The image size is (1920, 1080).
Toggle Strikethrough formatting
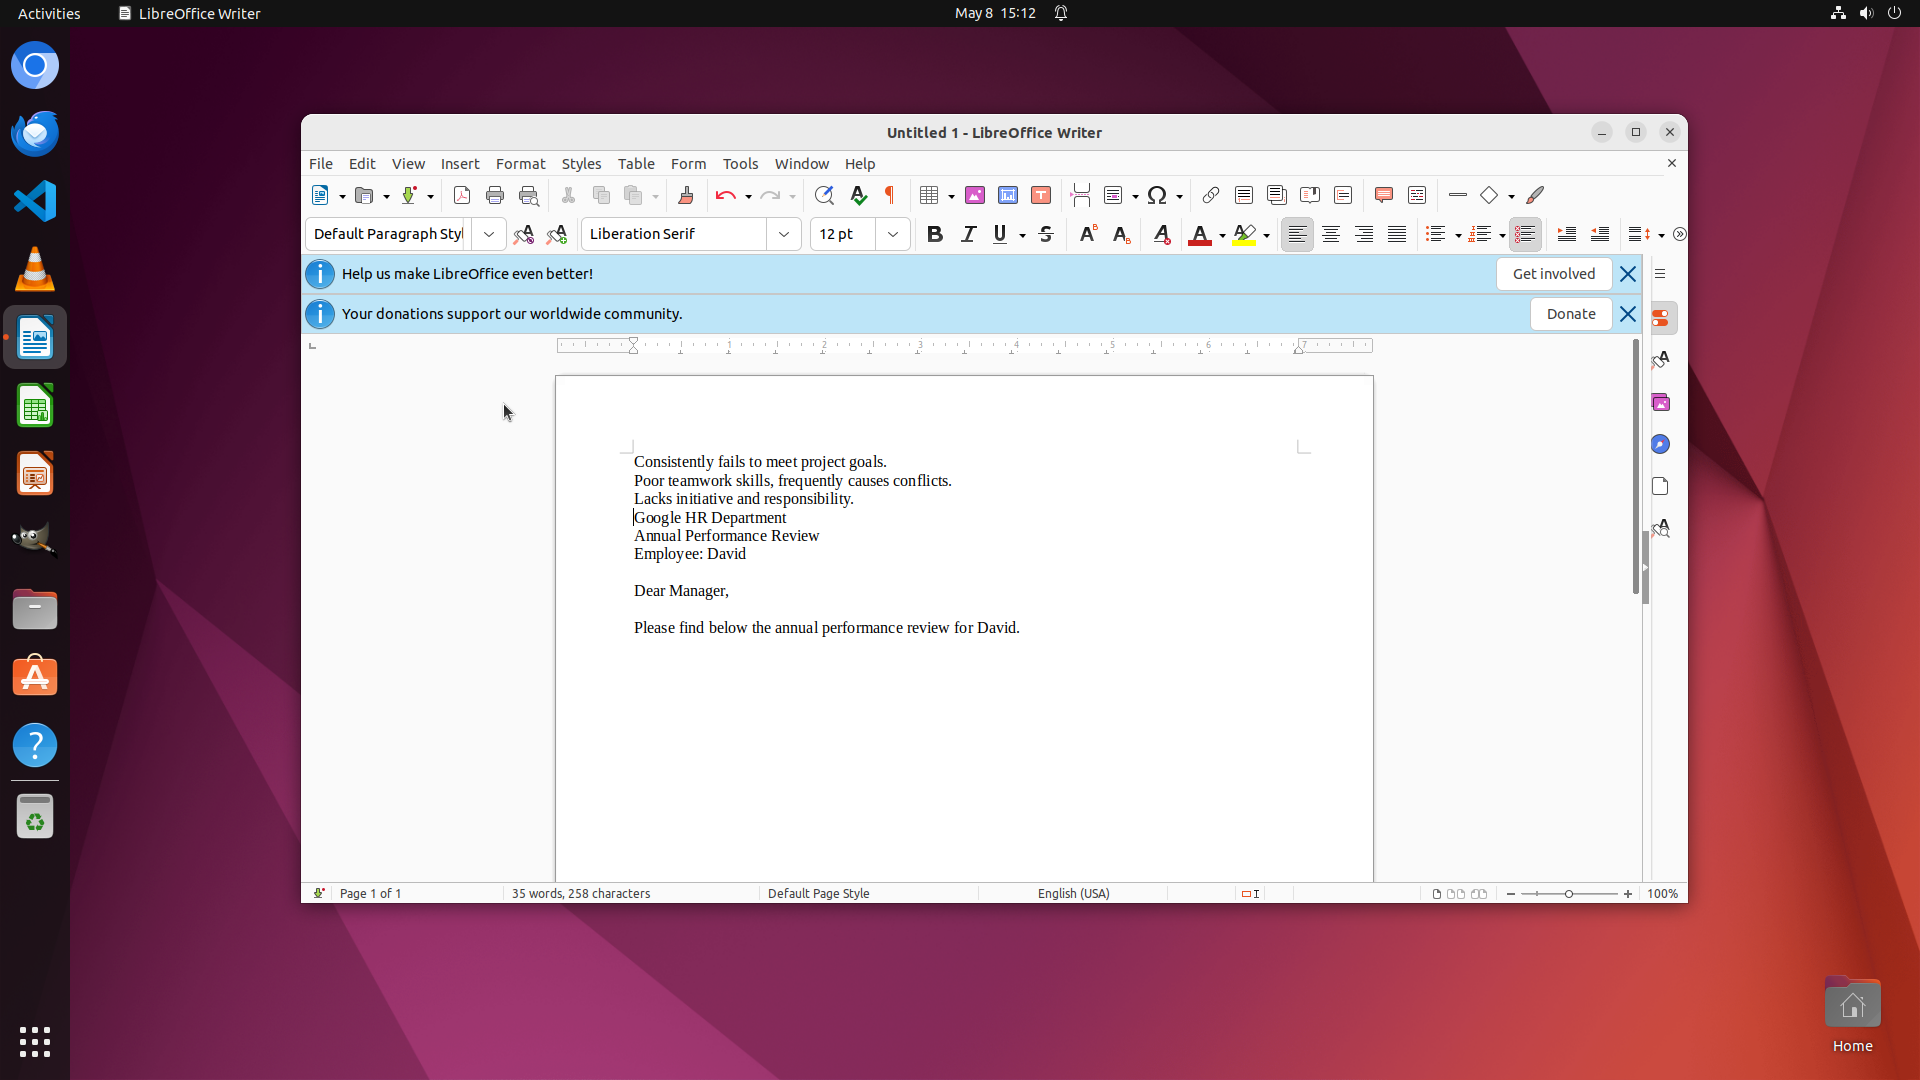coord(1046,234)
